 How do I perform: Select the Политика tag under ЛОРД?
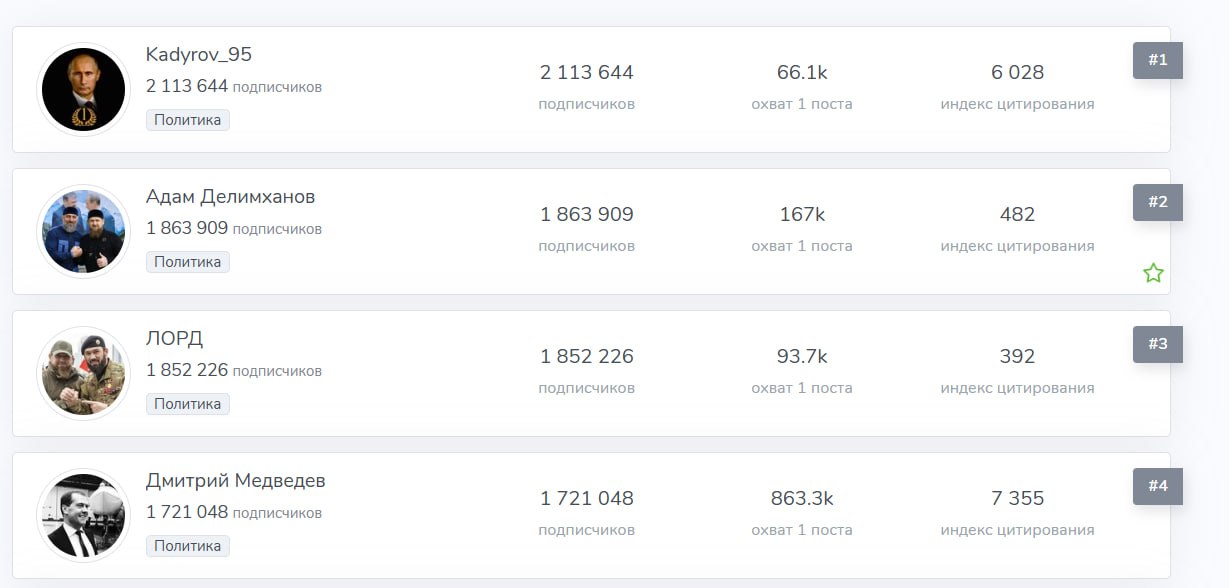pos(188,404)
